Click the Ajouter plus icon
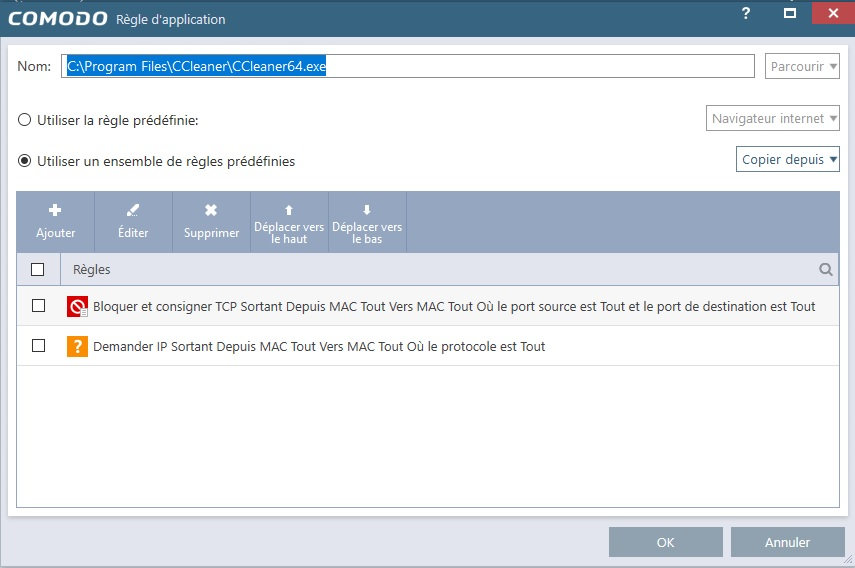 point(55,210)
